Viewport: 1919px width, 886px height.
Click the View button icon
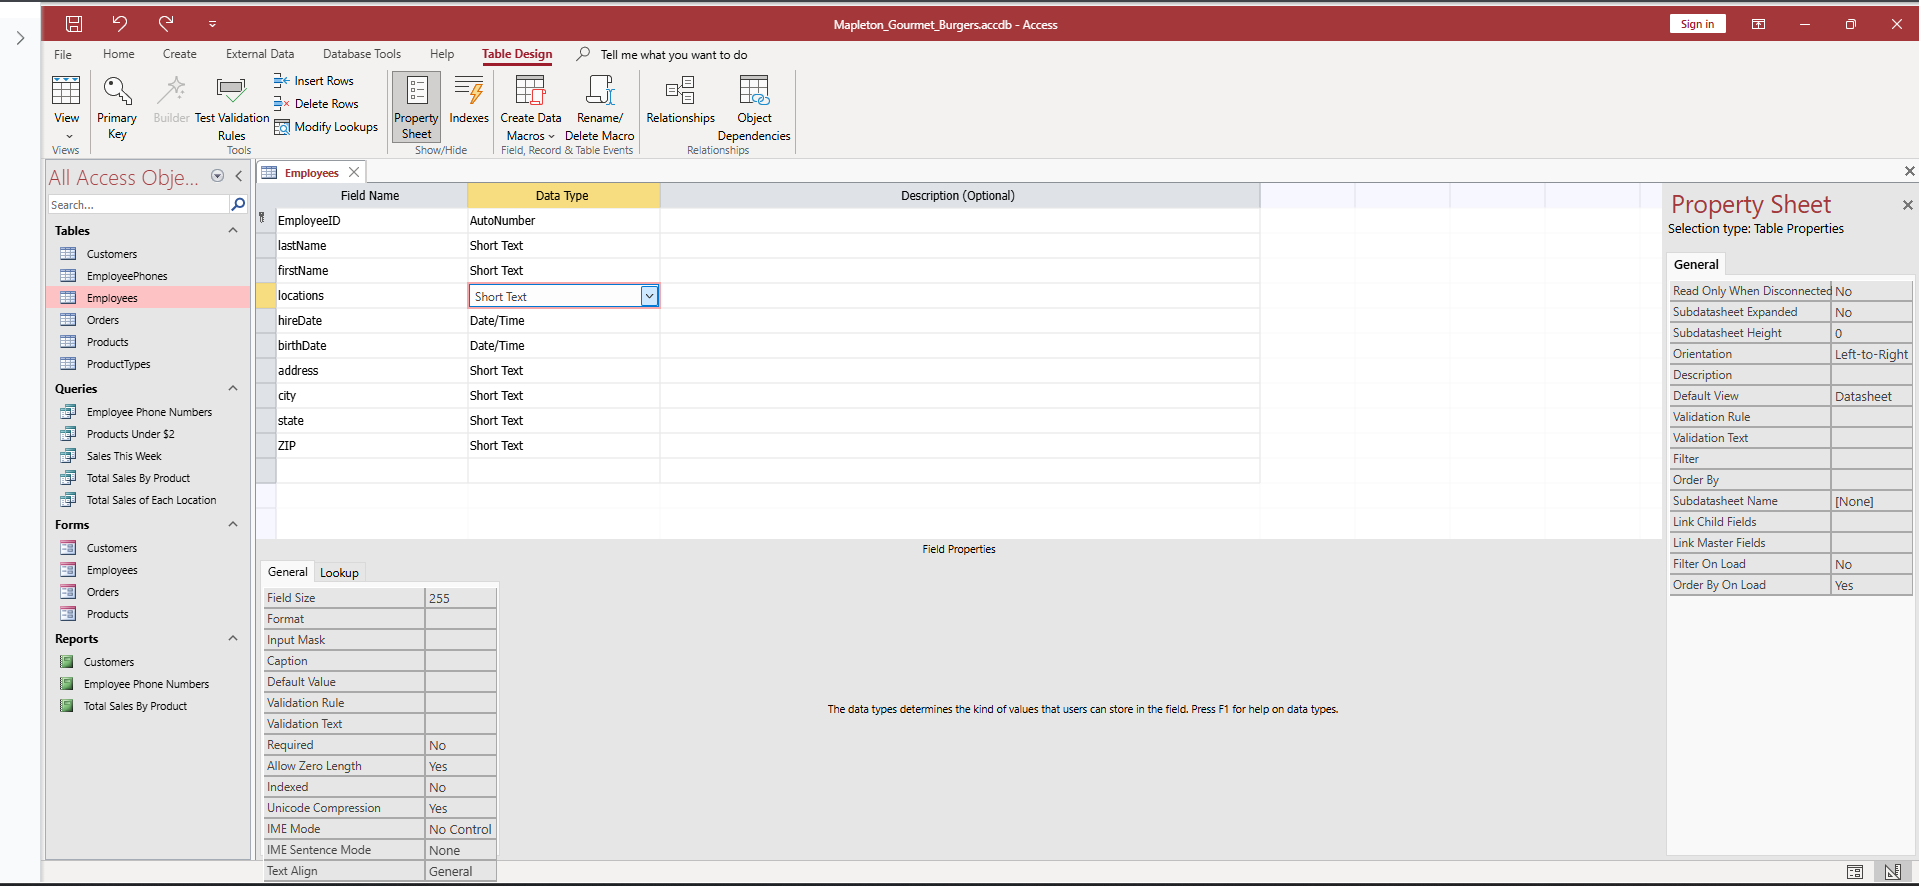[x=66, y=91]
